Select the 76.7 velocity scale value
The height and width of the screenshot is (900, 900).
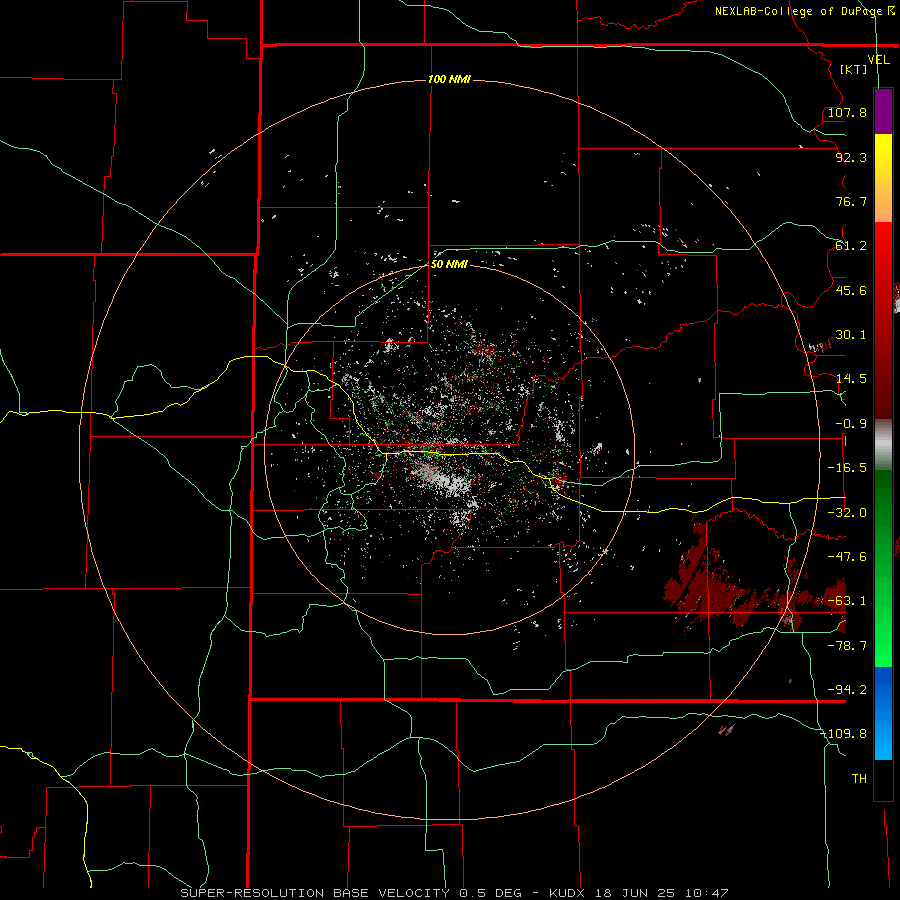coord(851,201)
